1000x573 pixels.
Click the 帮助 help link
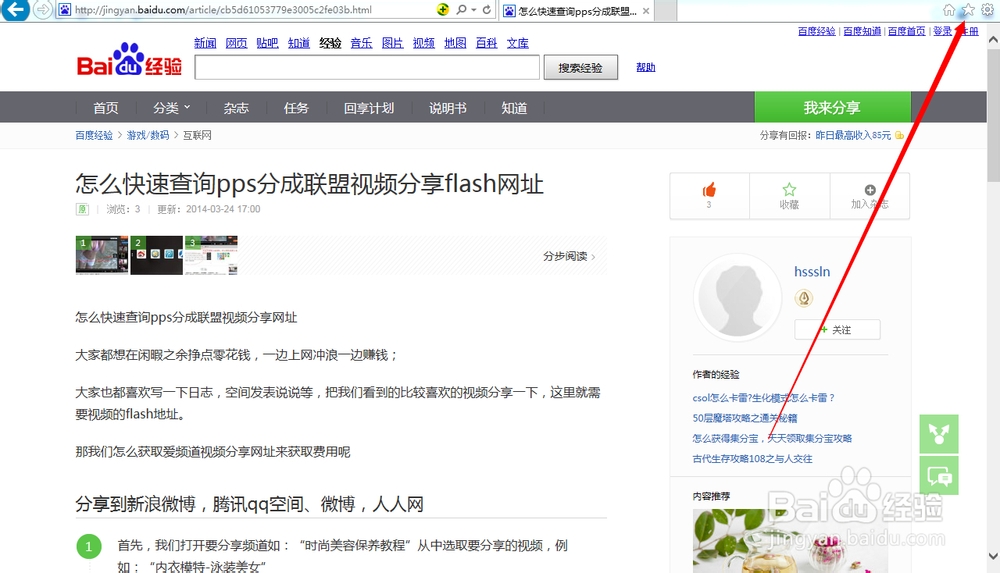(x=645, y=67)
